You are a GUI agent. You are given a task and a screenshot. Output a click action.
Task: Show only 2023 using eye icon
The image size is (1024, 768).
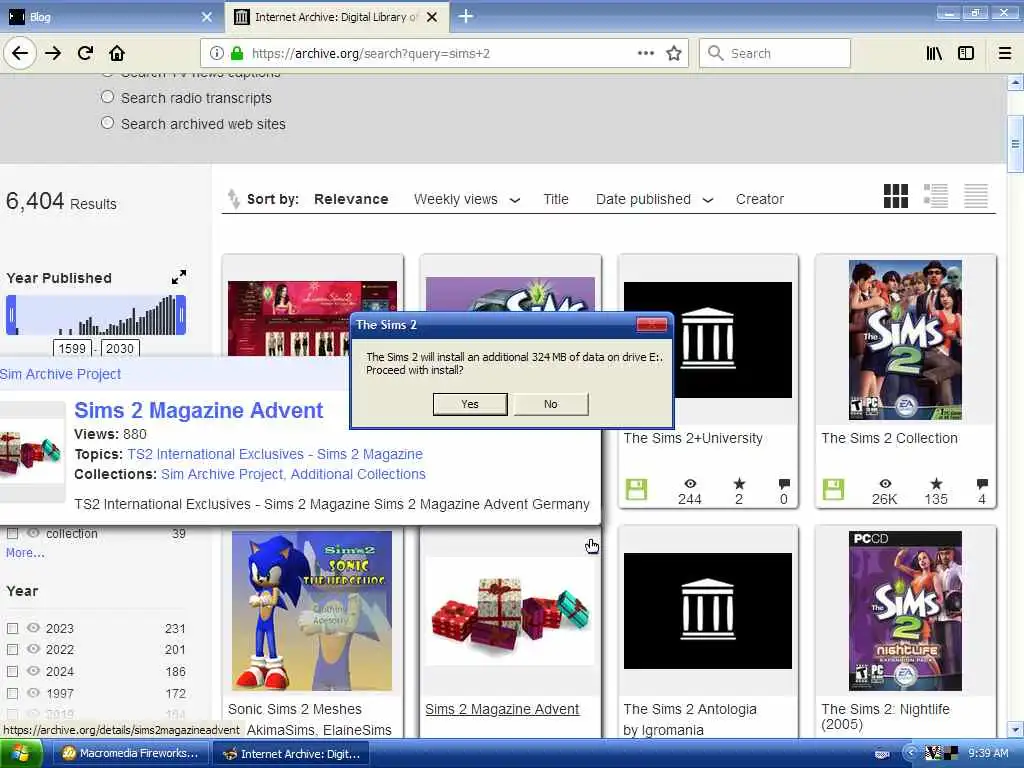point(33,628)
